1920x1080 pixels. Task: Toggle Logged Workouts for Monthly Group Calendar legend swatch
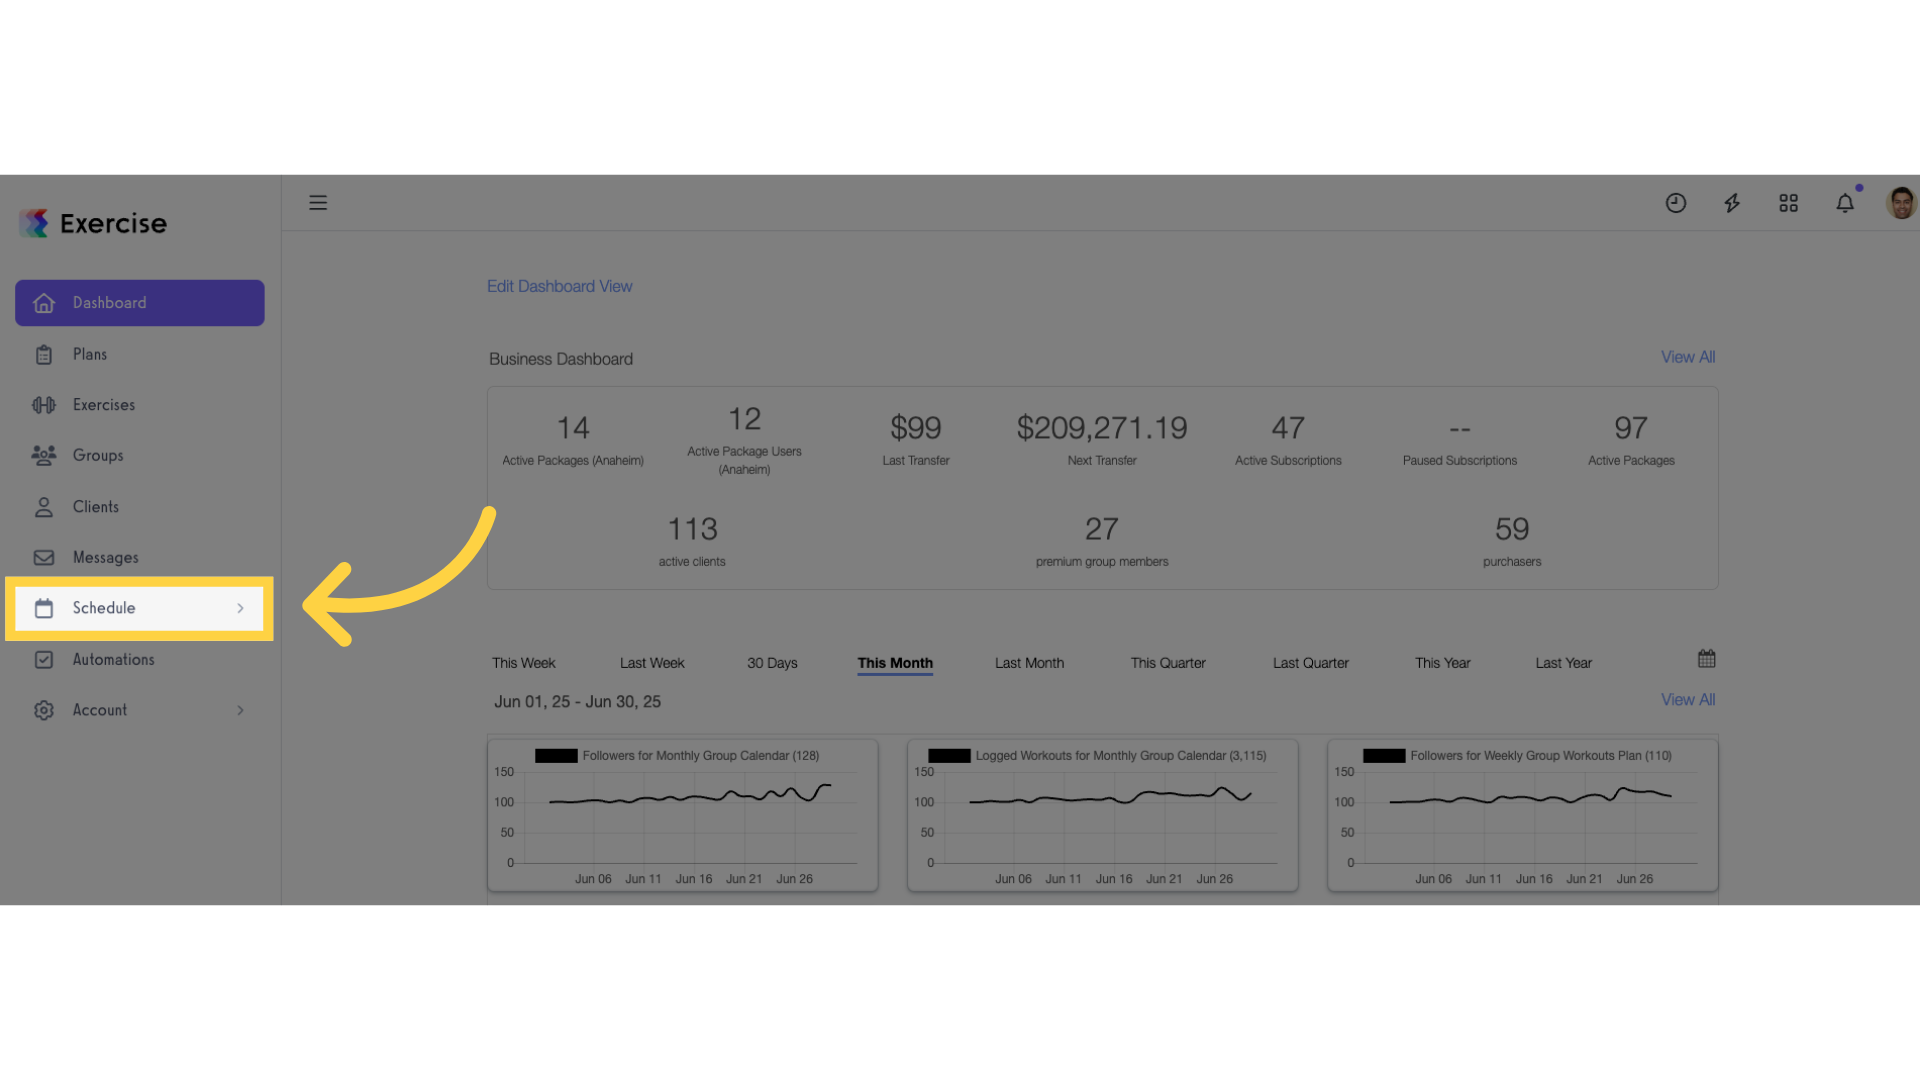(949, 756)
